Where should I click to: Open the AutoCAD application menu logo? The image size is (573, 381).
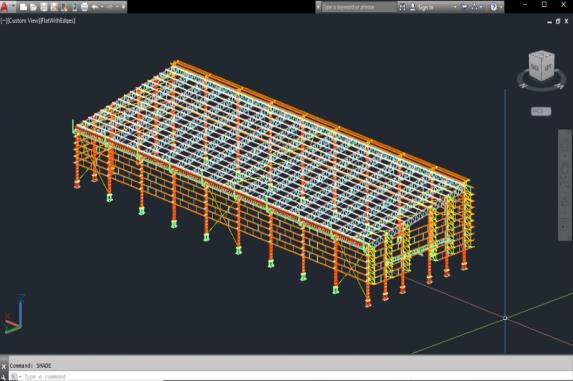pos(4,7)
